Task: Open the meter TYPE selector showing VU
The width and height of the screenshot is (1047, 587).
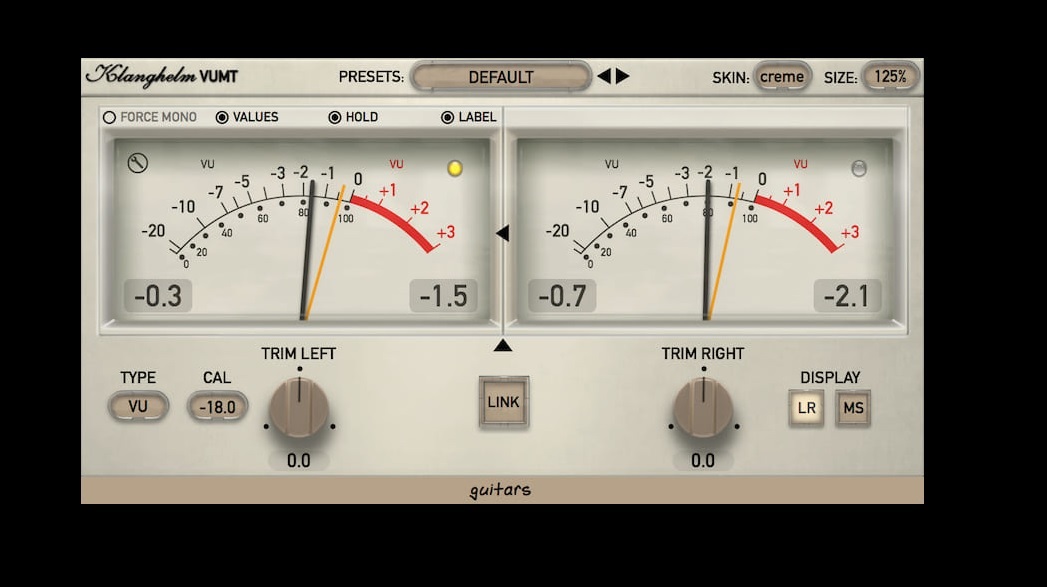Action: click(138, 407)
